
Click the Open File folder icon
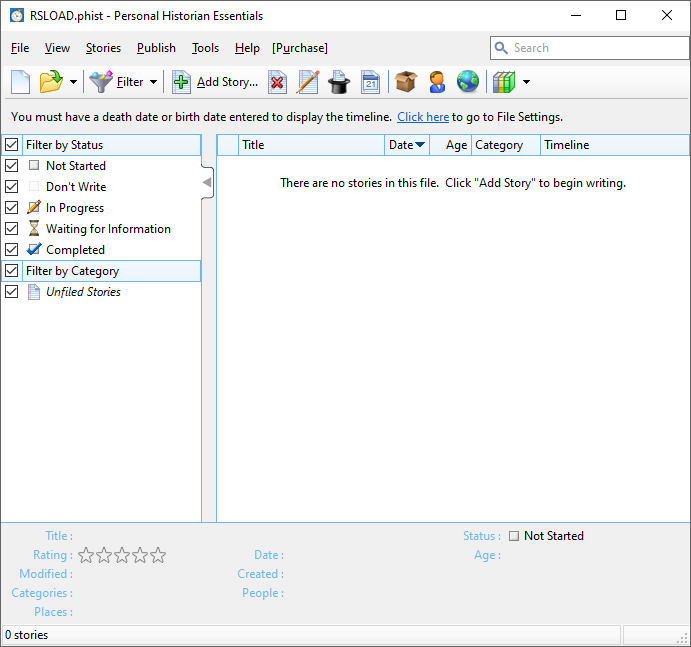(51, 82)
